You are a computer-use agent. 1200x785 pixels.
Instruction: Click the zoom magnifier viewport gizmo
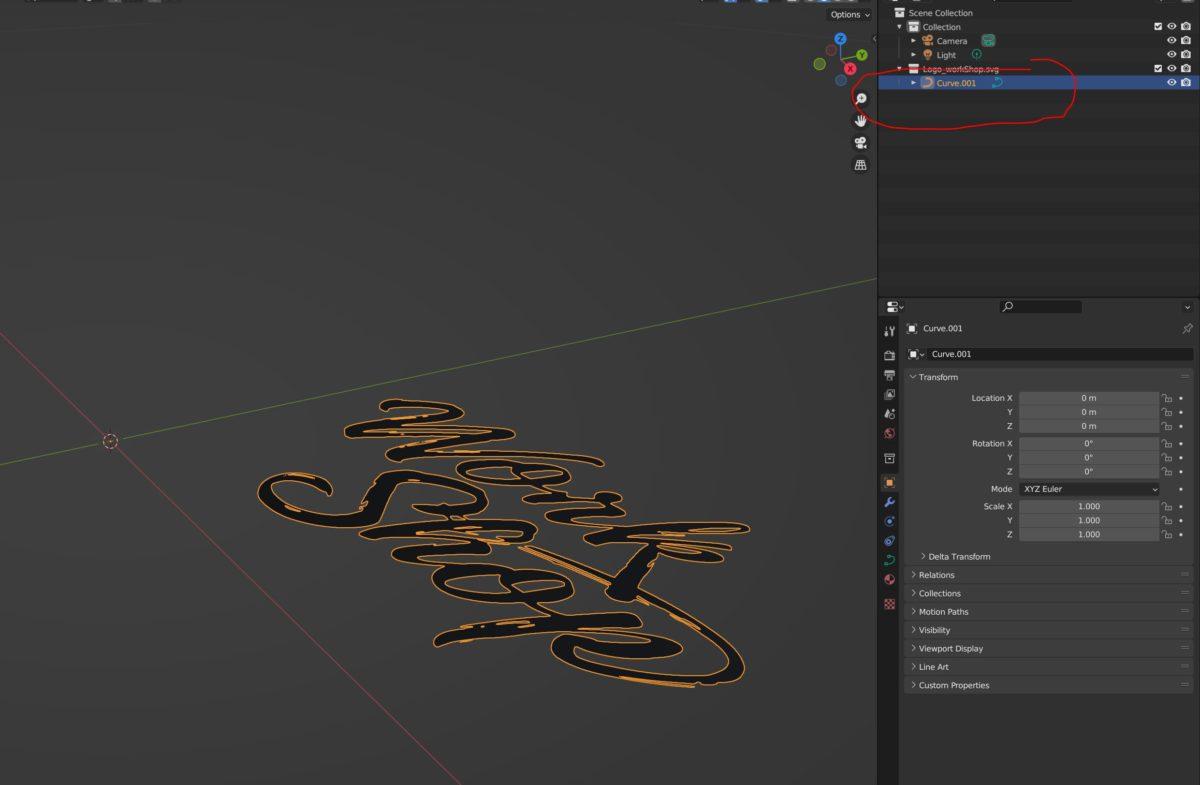(x=860, y=98)
